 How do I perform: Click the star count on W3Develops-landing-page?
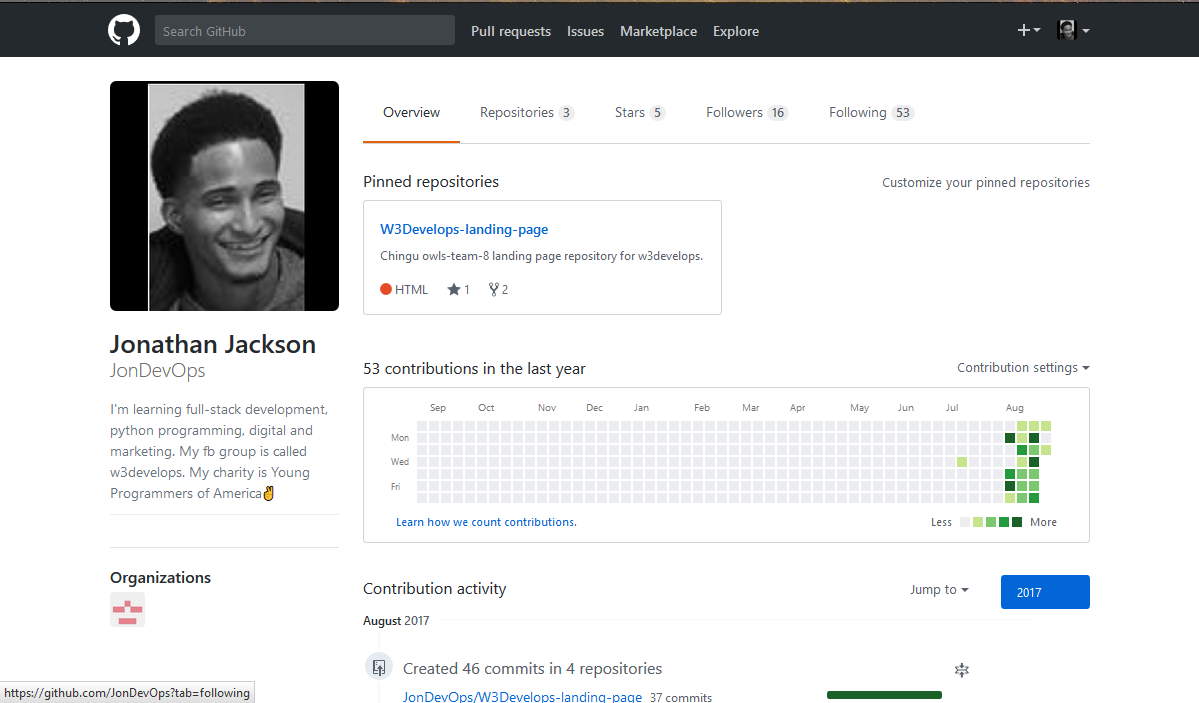(458, 289)
